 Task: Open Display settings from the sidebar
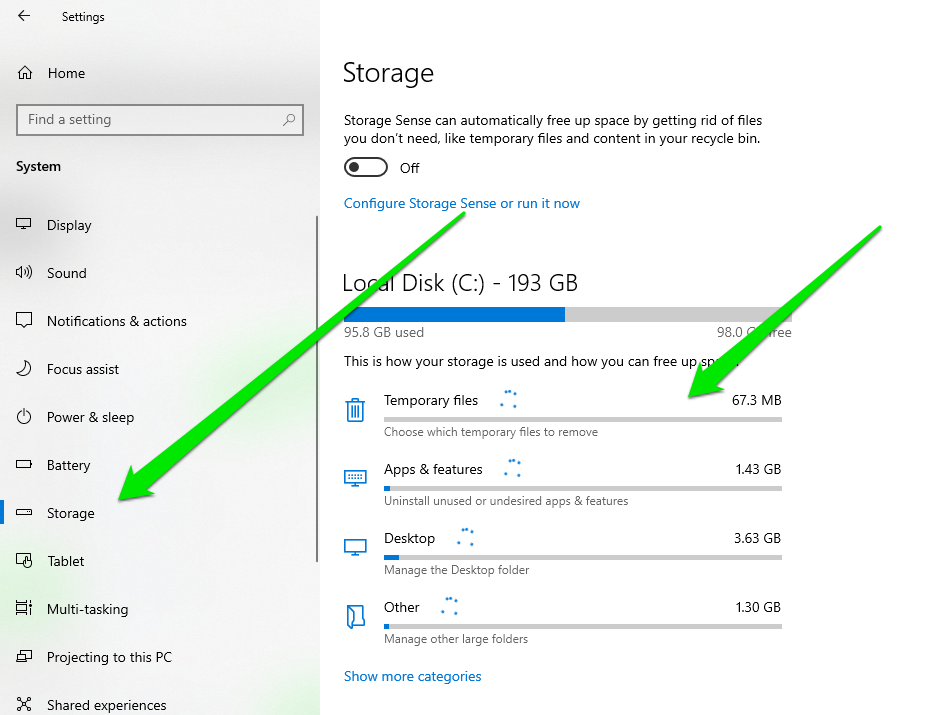pos(22,225)
